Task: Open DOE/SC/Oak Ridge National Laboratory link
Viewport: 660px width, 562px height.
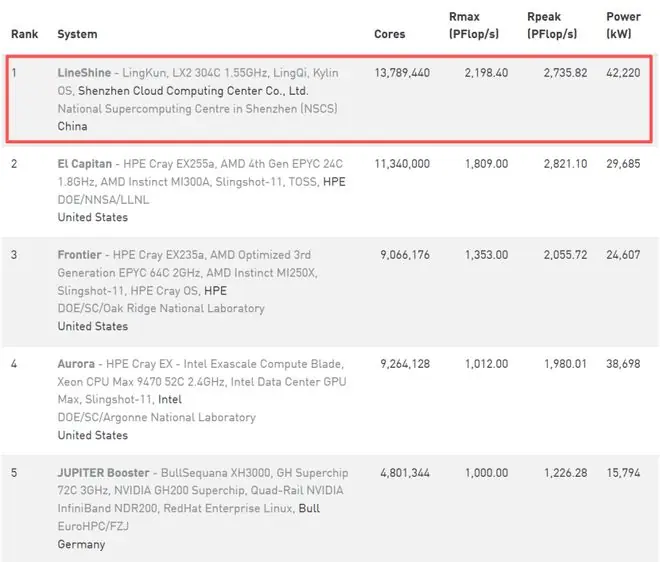Action: pyautogui.click(x=161, y=309)
